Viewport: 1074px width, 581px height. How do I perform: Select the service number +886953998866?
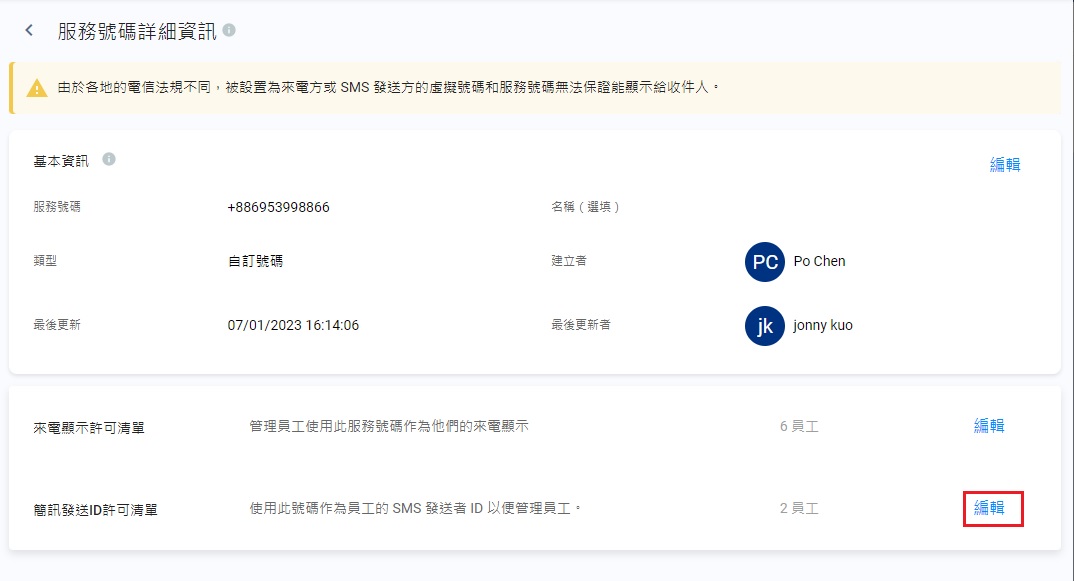point(279,208)
